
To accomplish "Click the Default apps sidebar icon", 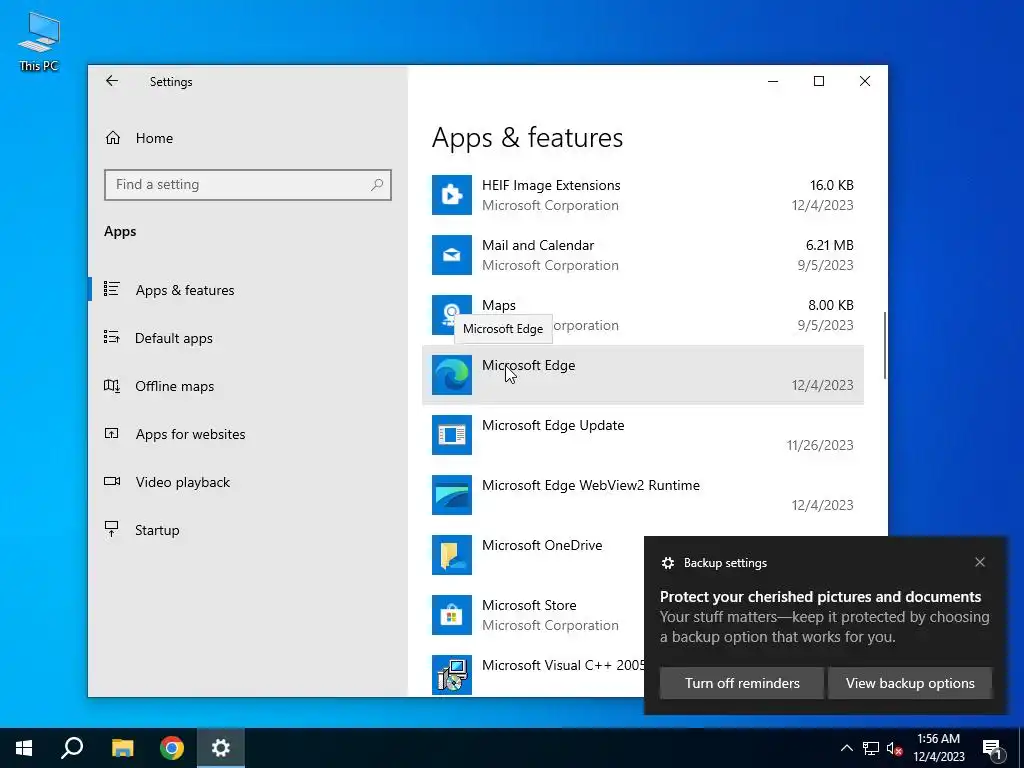I will pos(112,337).
